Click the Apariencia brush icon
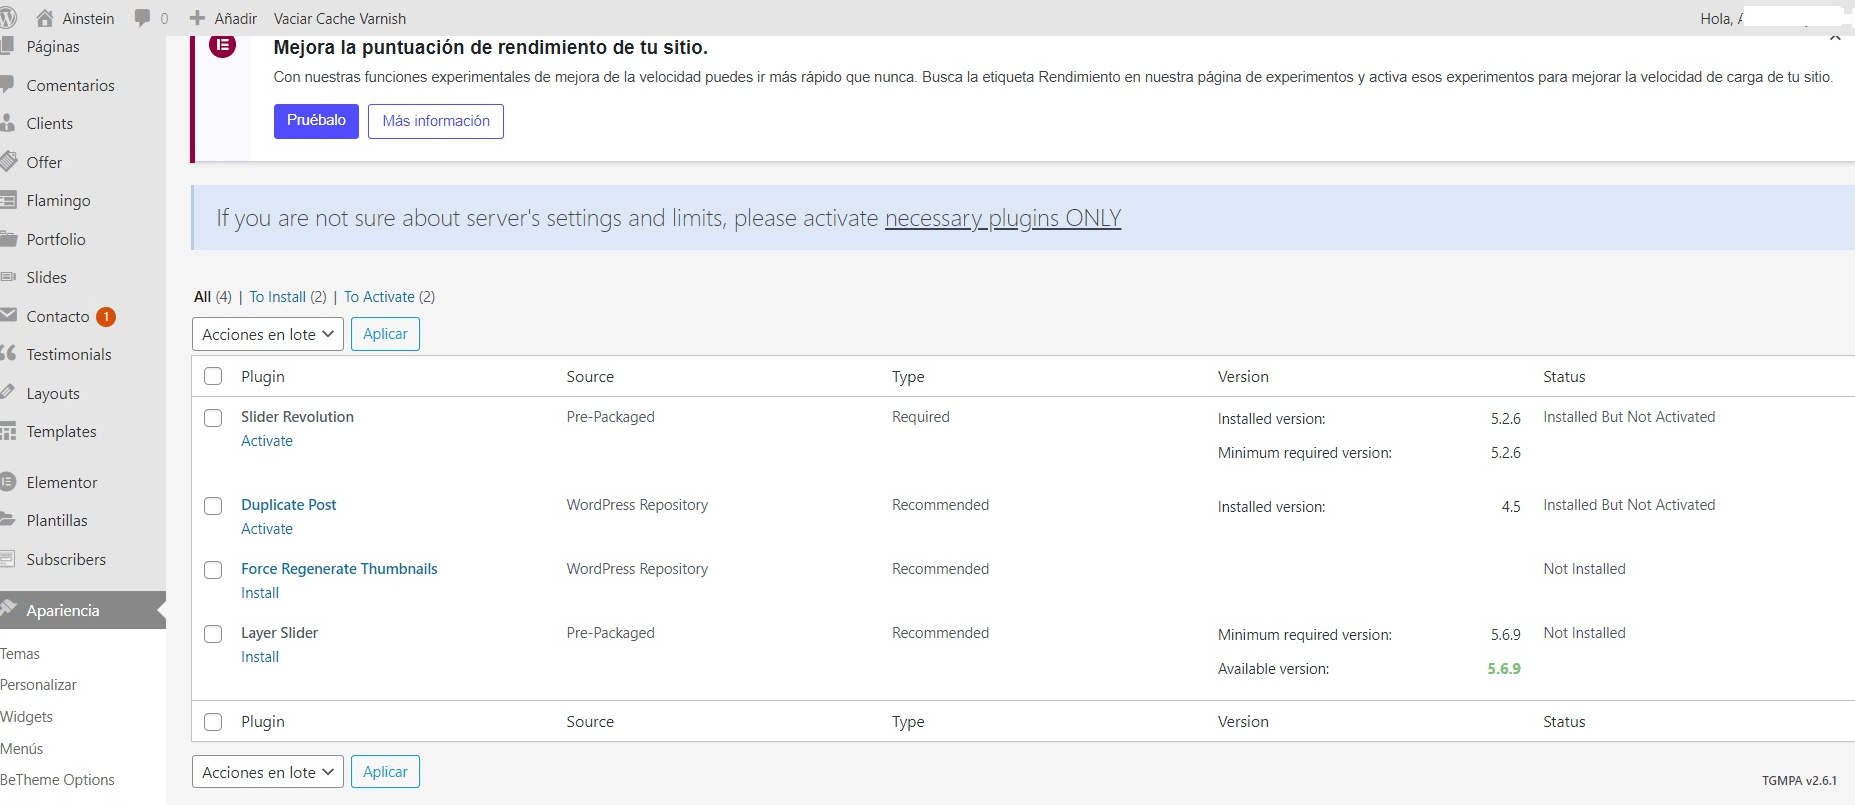Viewport: 1855px width, 805px height. 8,608
